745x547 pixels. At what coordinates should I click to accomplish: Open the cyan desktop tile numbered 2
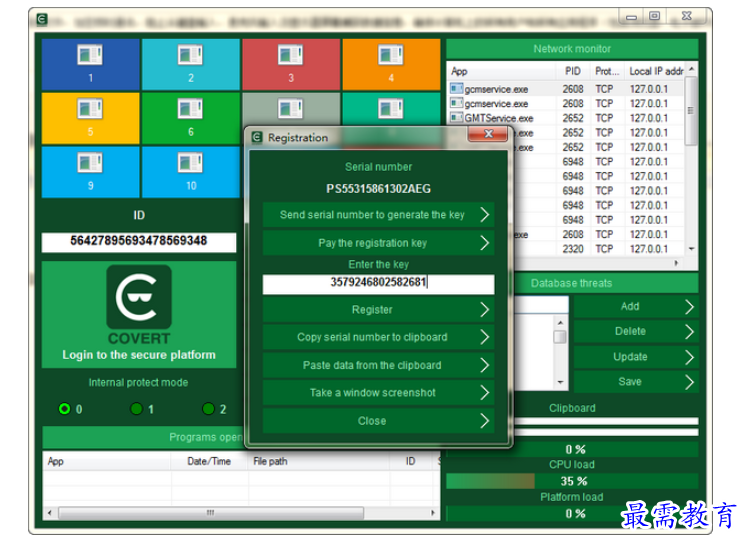coord(191,64)
